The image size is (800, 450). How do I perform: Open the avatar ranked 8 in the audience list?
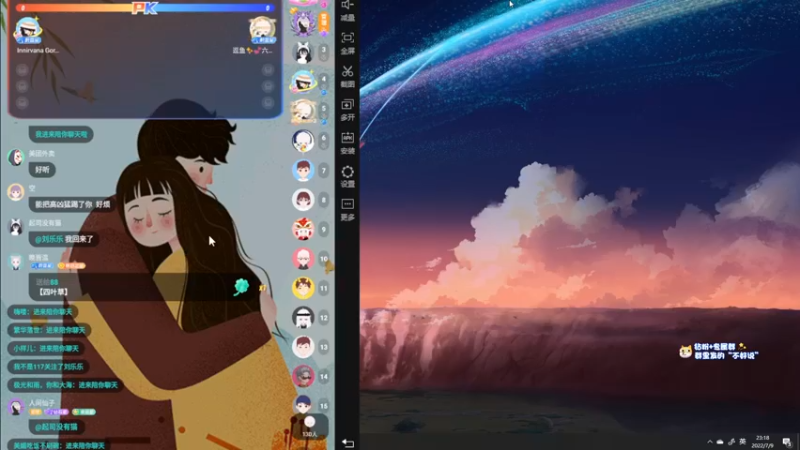(303, 200)
